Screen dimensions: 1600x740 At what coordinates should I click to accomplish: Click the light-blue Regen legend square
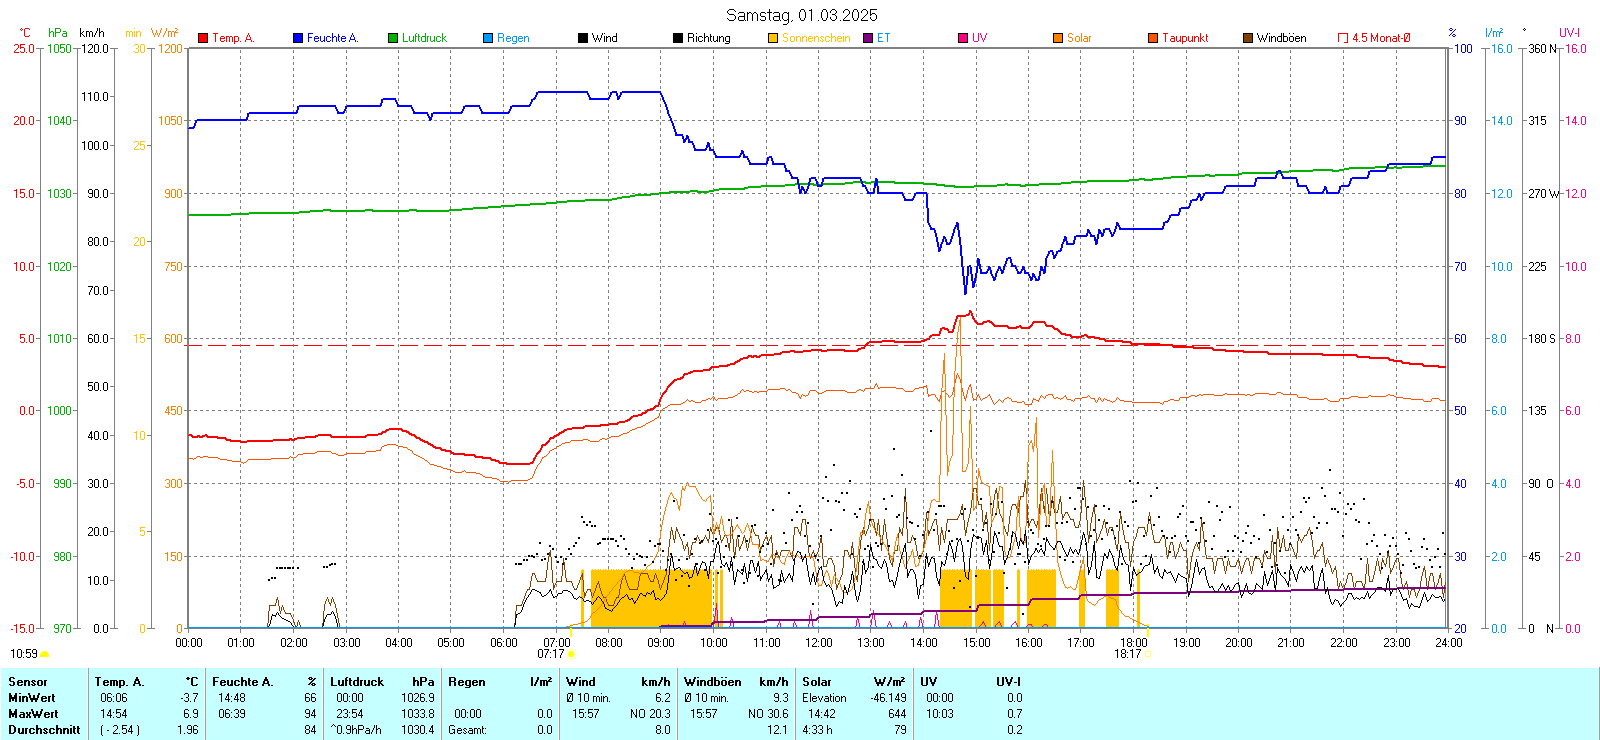[x=488, y=38]
